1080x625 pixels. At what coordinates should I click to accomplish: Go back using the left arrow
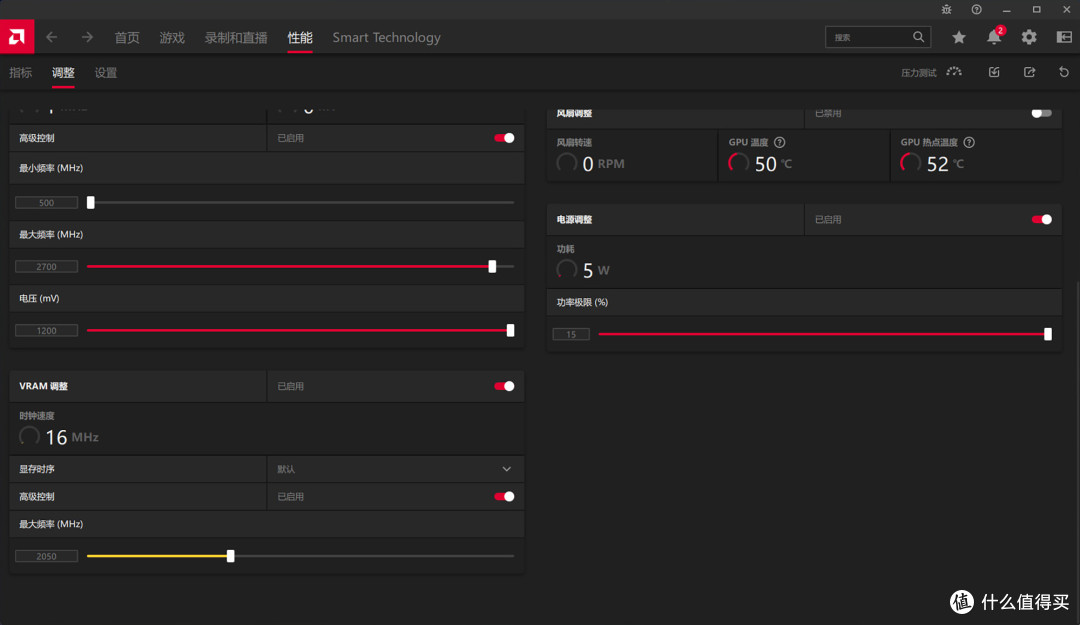click(x=52, y=37)
